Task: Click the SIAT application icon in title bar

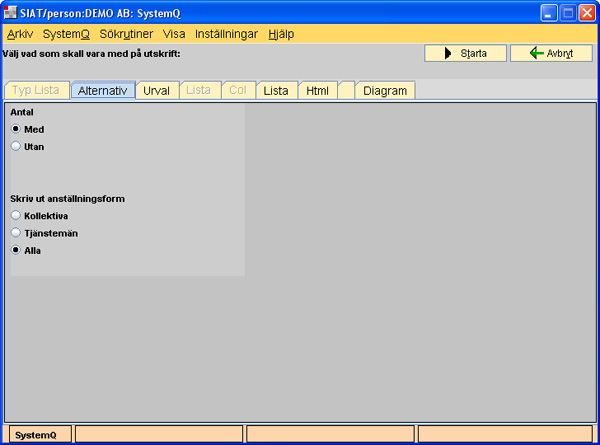Action: (x=11, y=12)
